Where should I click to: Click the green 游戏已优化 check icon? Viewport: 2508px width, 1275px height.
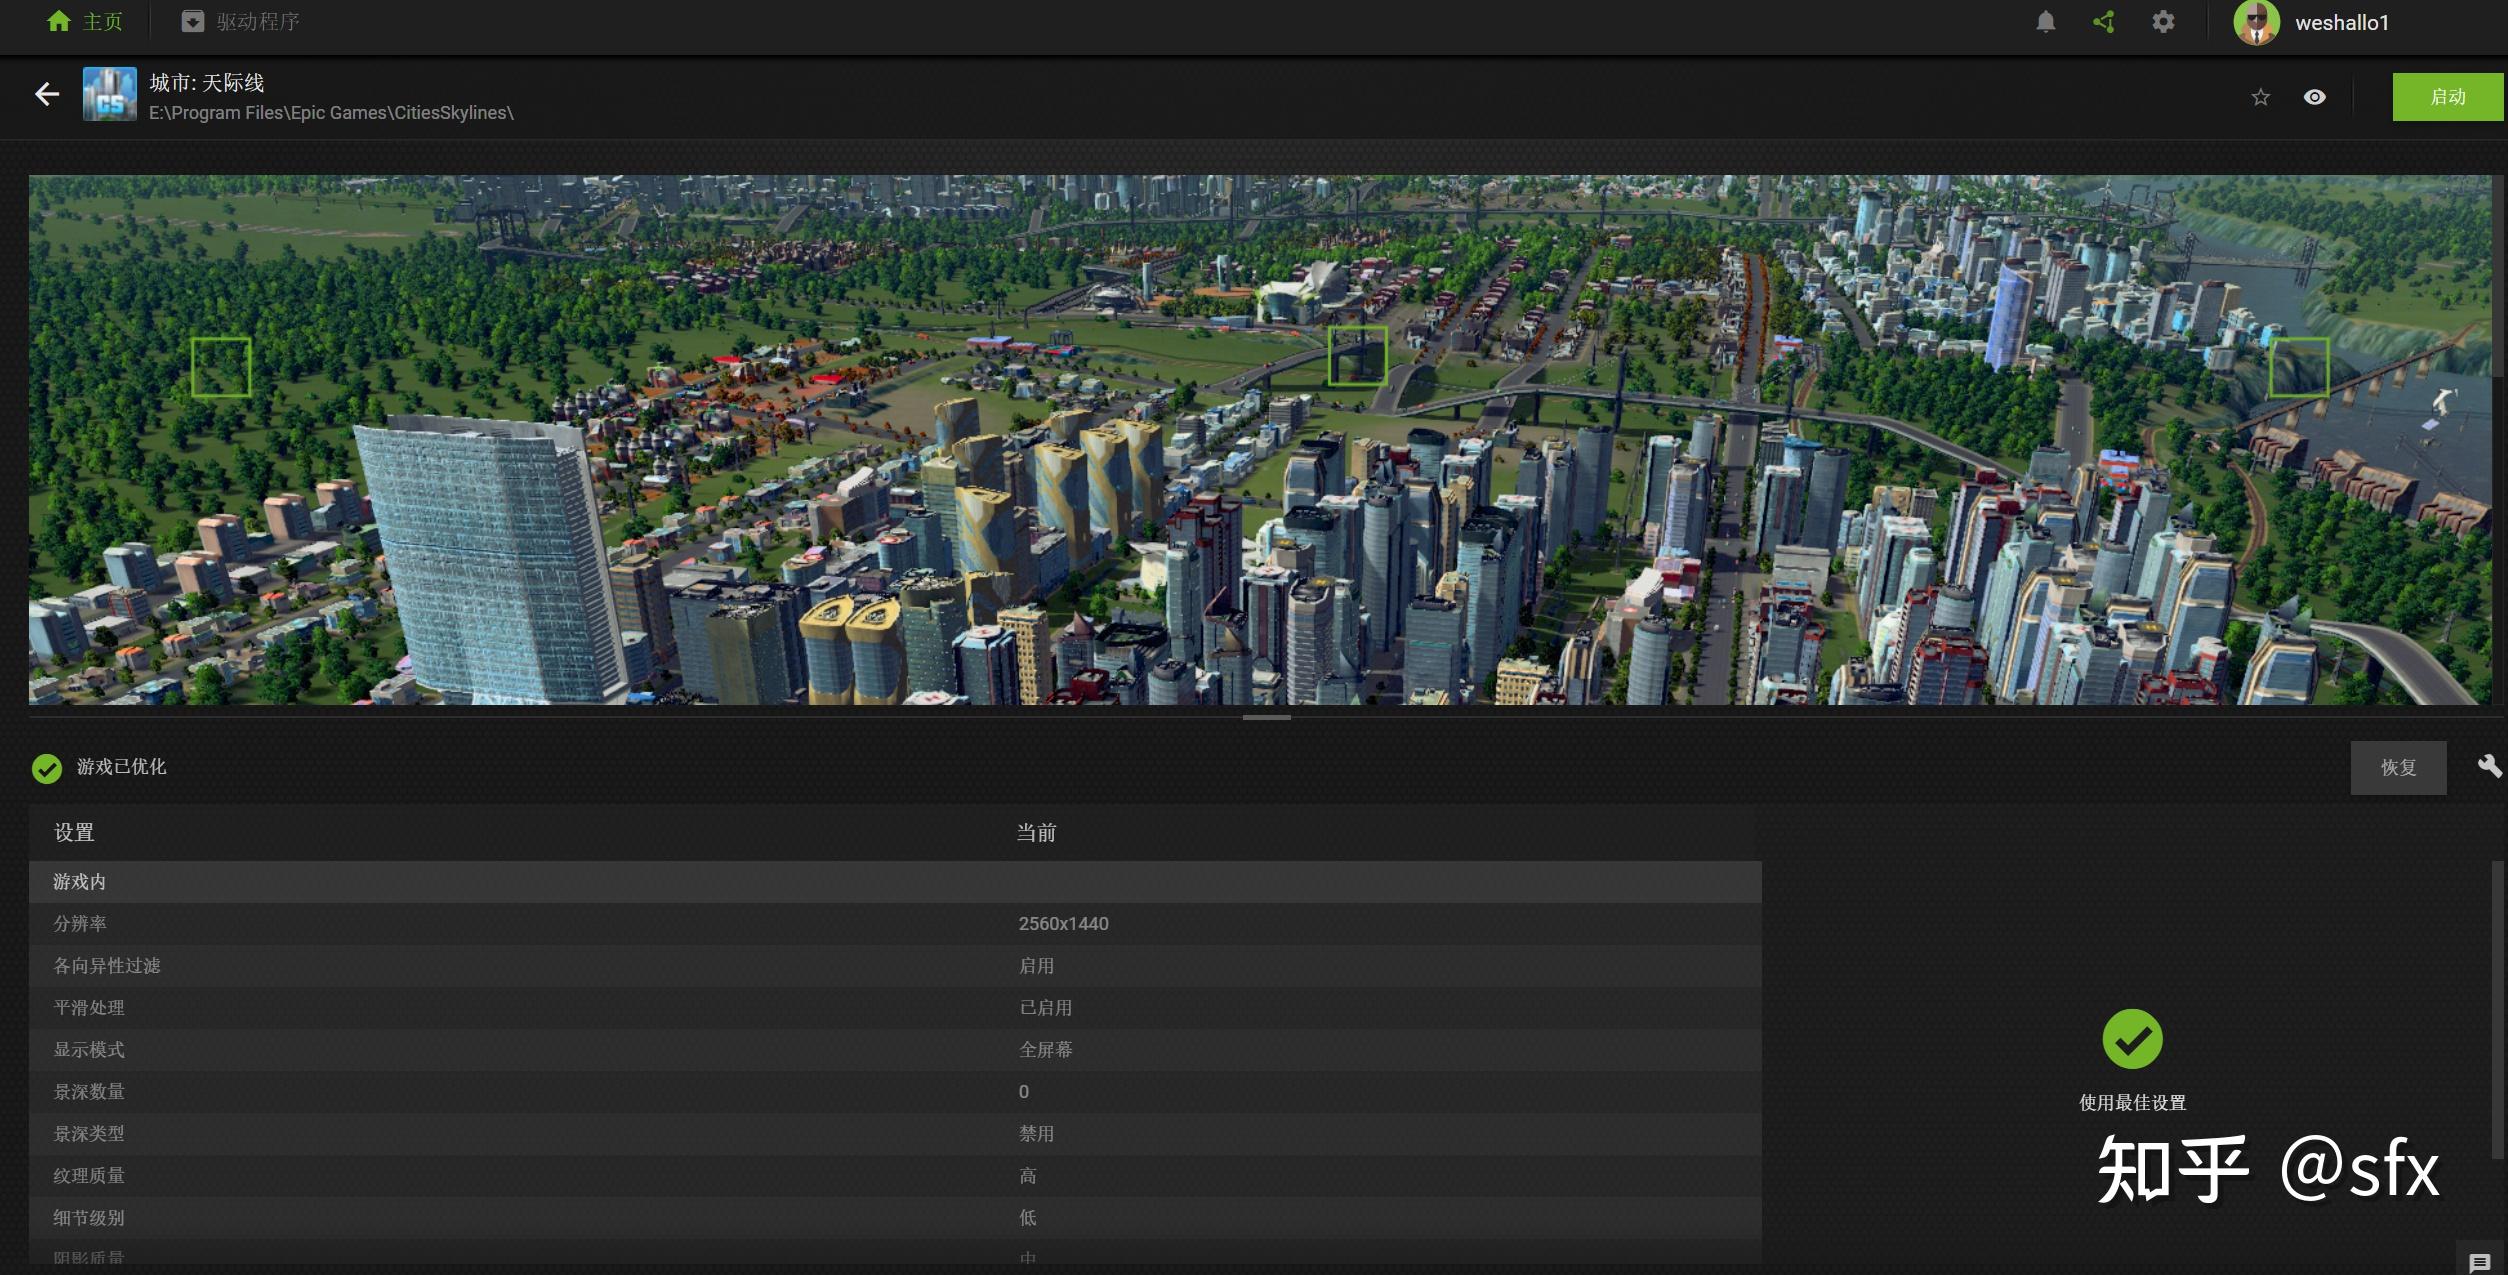point(47,768)
